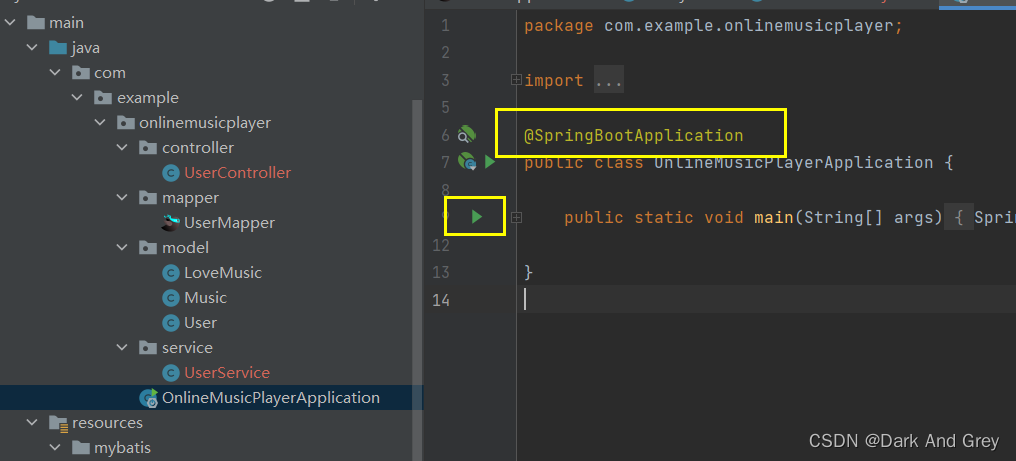Click the class icon beside LoveMusic
Screen dimensions: 1016x461
click(x=170, y=273)
